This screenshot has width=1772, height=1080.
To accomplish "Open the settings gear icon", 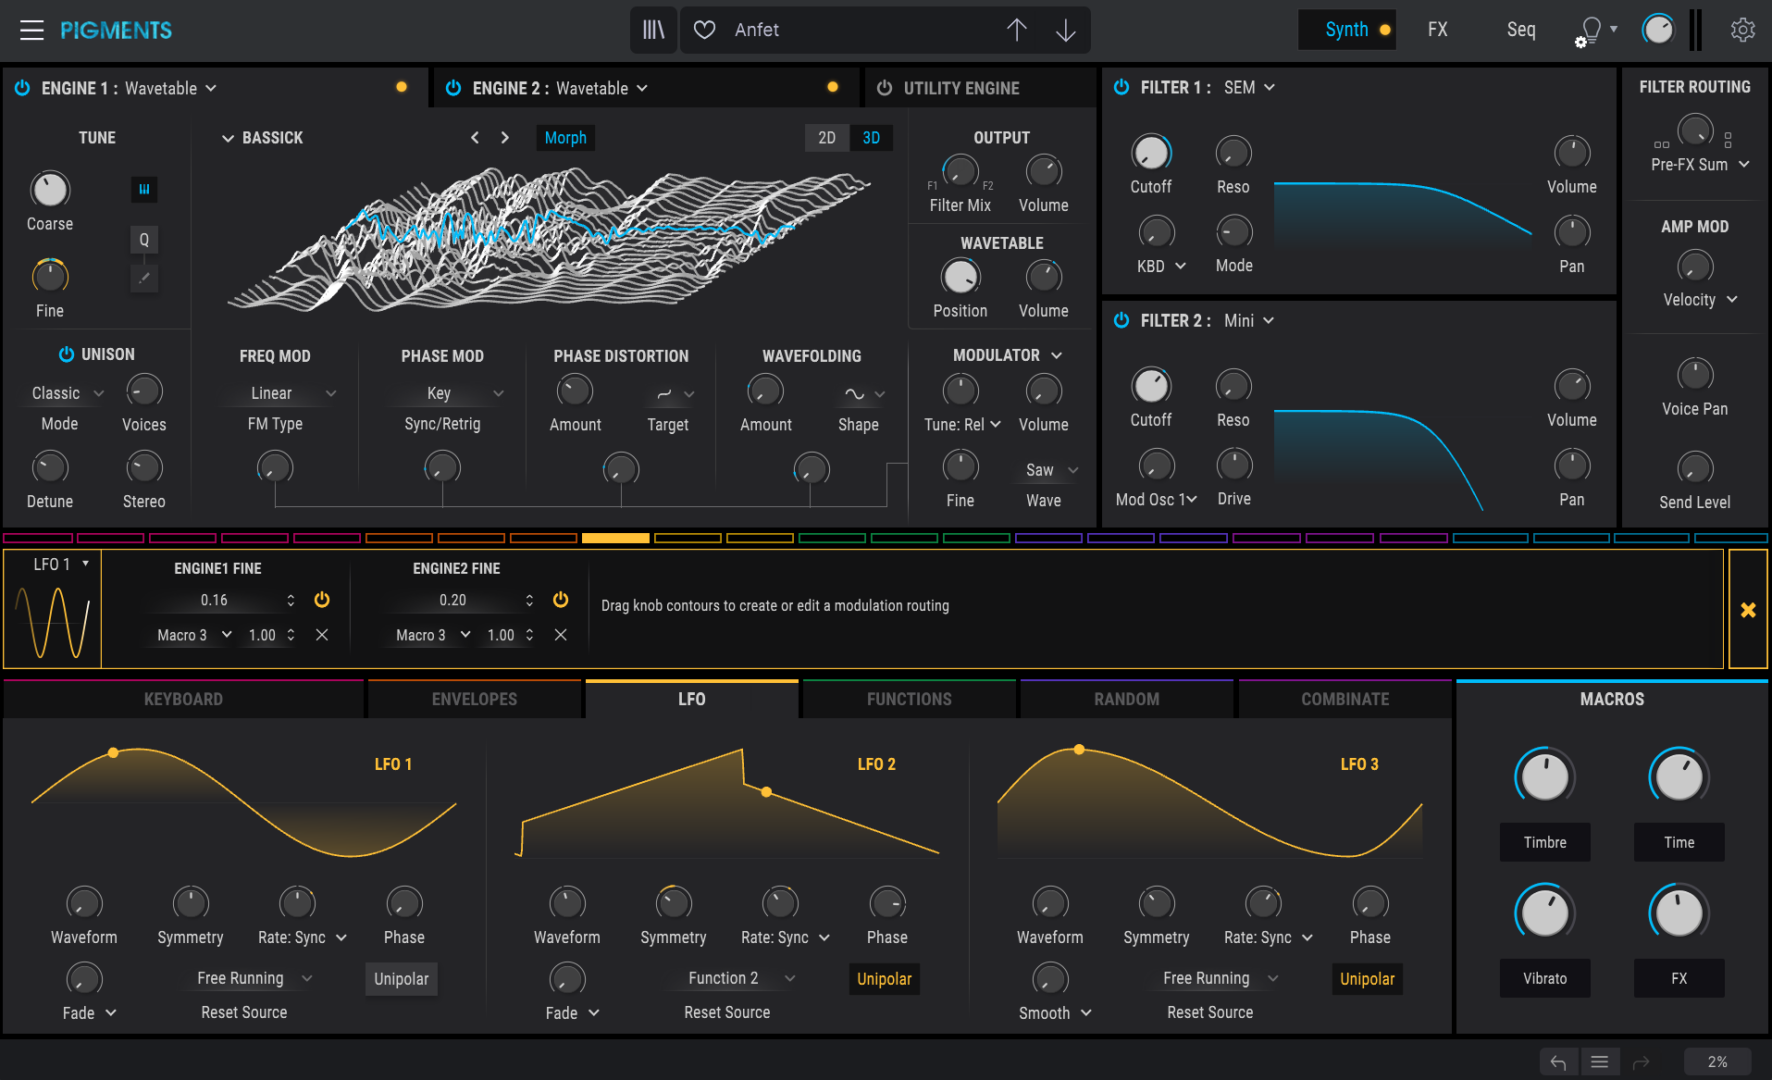I will pyautogui.click(x=1743, y=30).
